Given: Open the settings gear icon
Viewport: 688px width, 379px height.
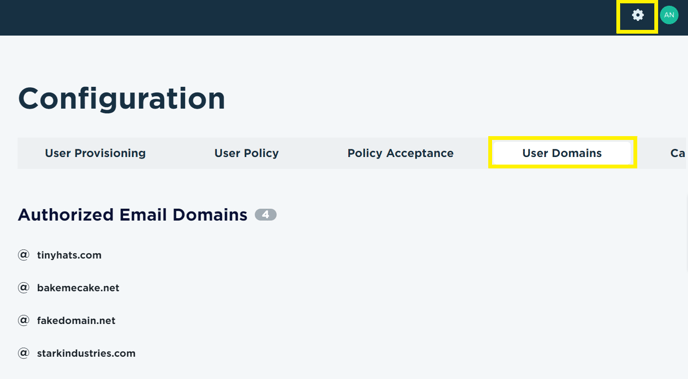Looking at the screenshot, I should pos(638,15).
